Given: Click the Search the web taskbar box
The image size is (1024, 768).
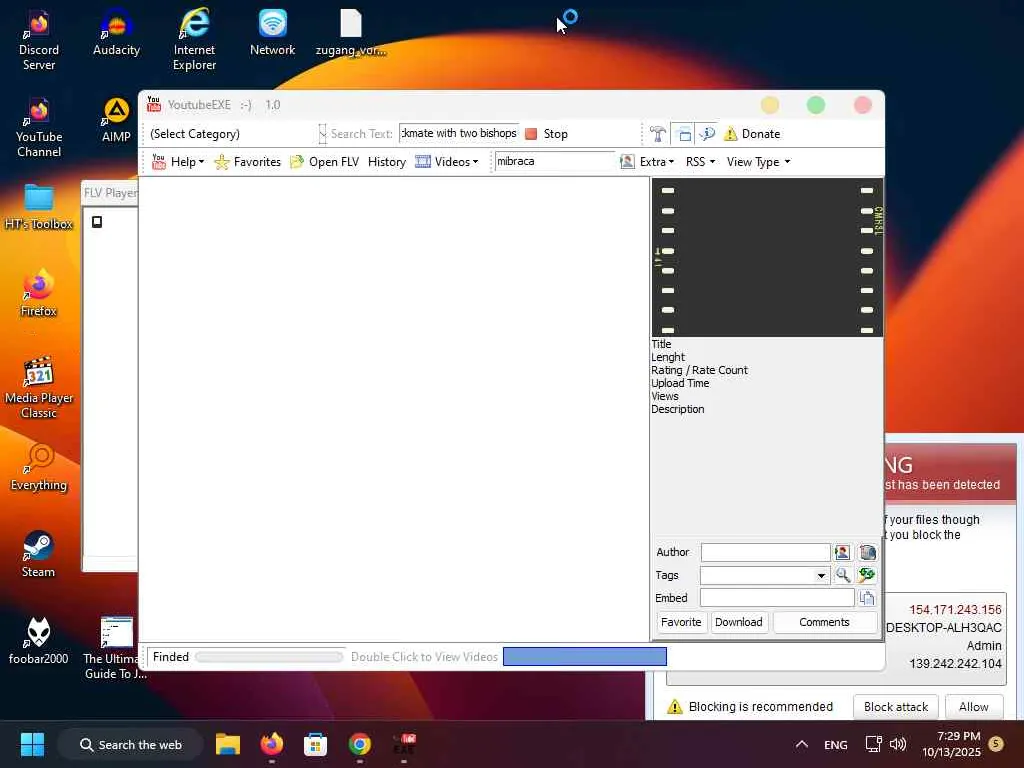Looking at the screenshot, I should tap(130, 744).
